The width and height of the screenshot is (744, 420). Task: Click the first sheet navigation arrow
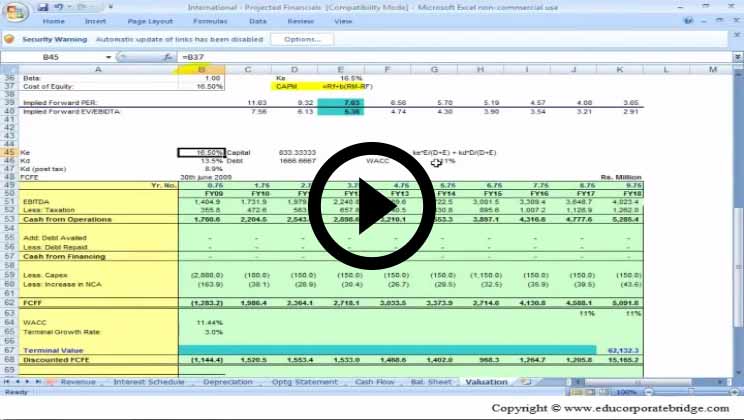click(7, 382)
